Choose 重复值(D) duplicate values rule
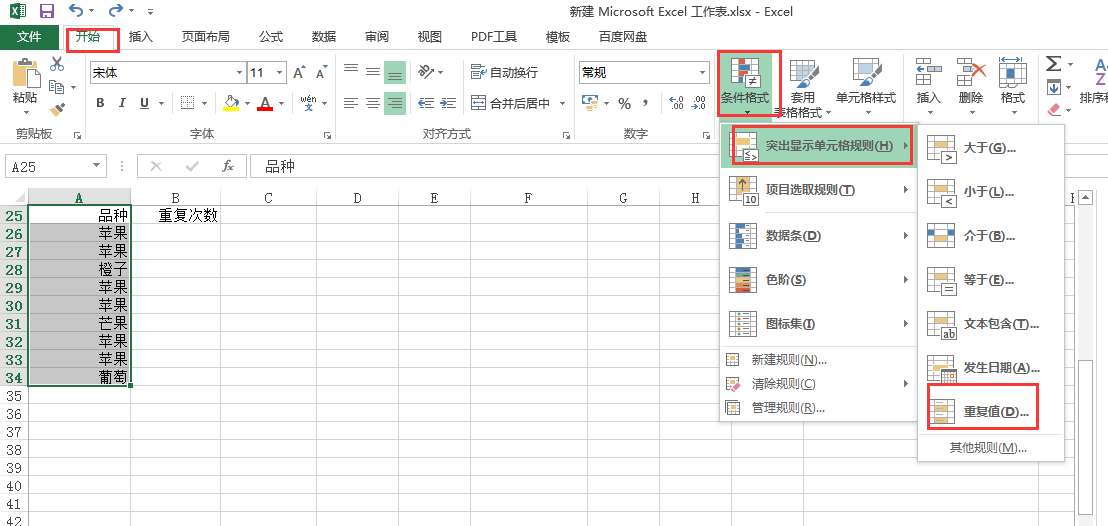The width and height of the screenshot is (1108, 526). 991,411
